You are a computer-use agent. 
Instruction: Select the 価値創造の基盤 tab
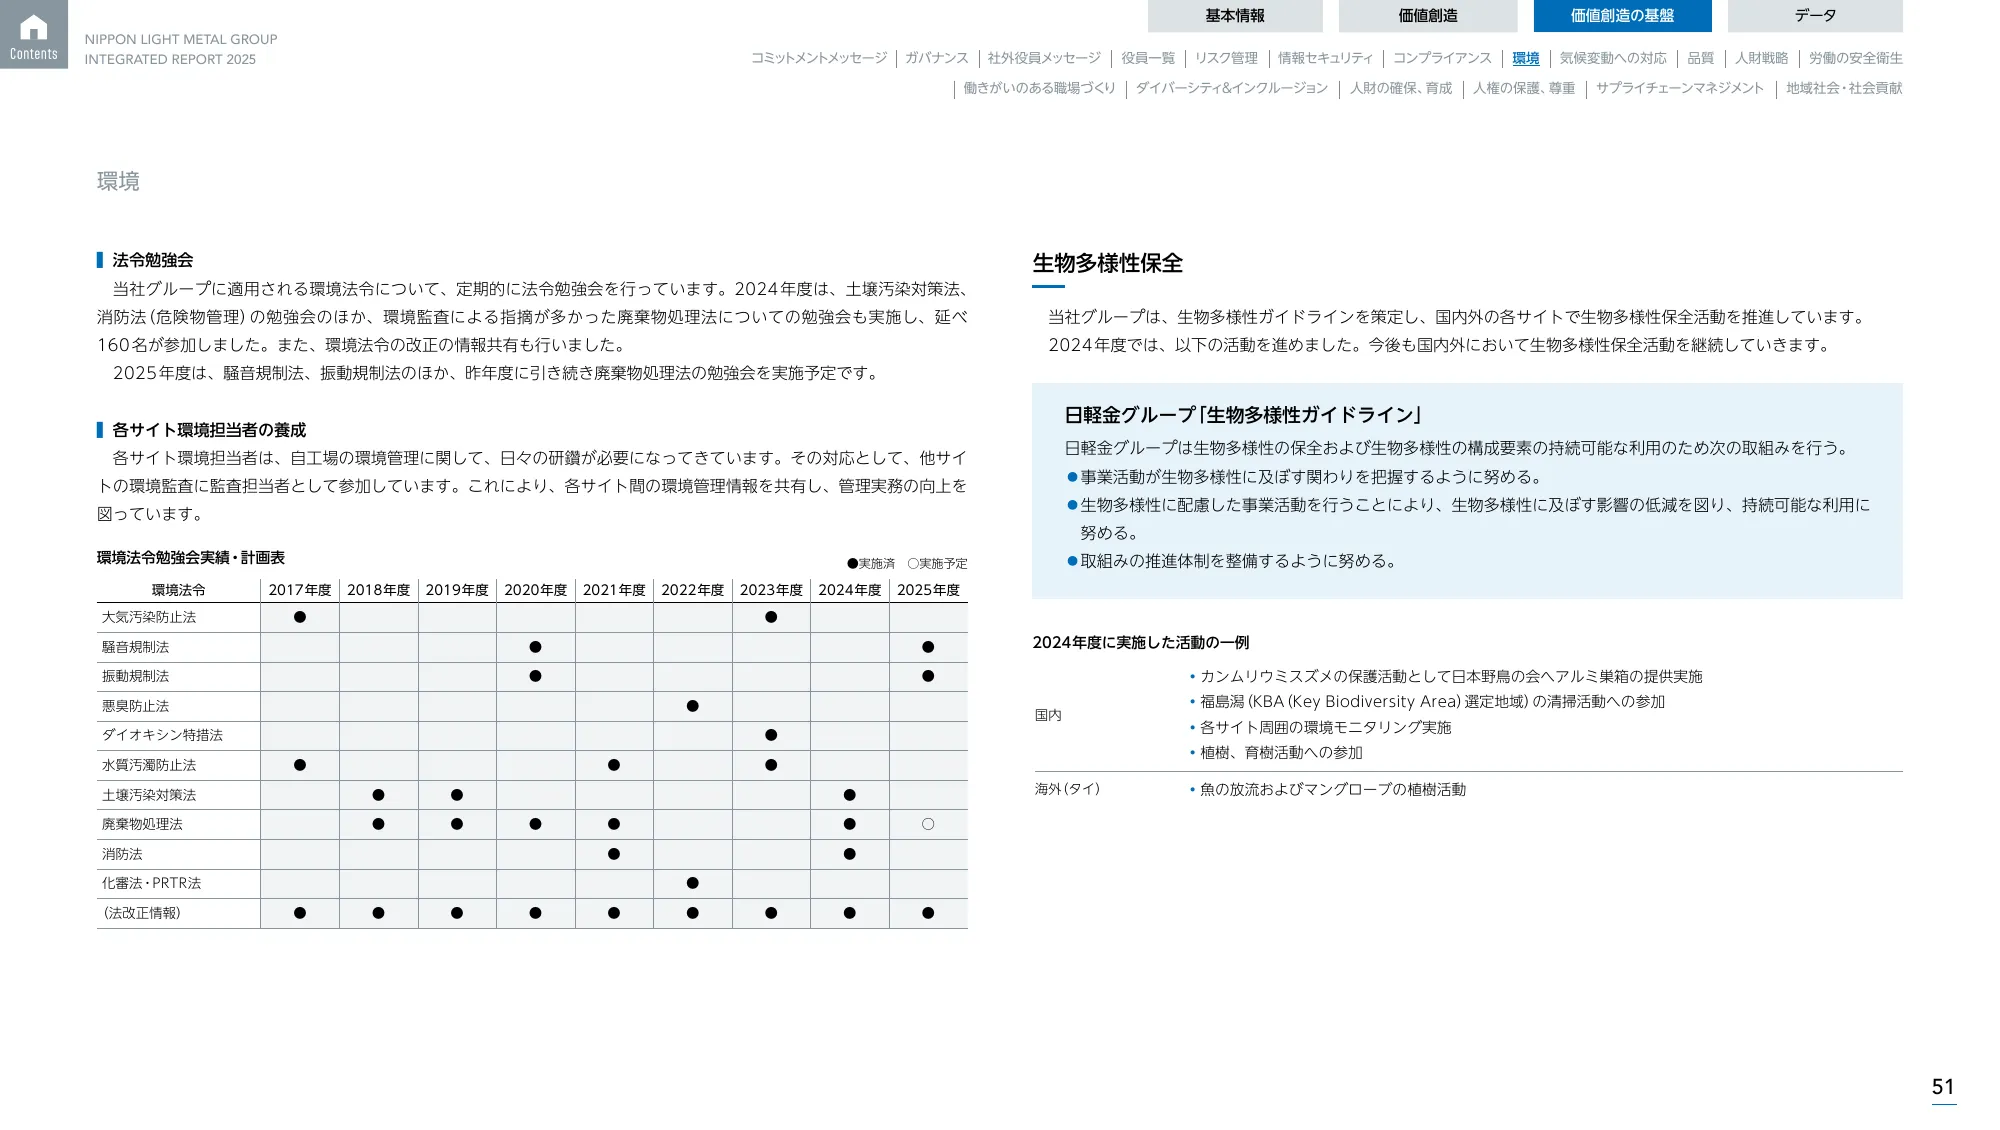pos(1621,16)
